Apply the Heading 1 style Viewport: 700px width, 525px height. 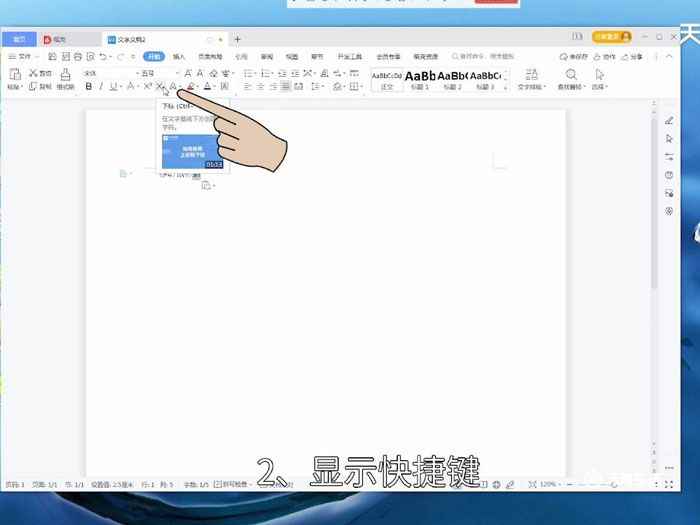420,81
